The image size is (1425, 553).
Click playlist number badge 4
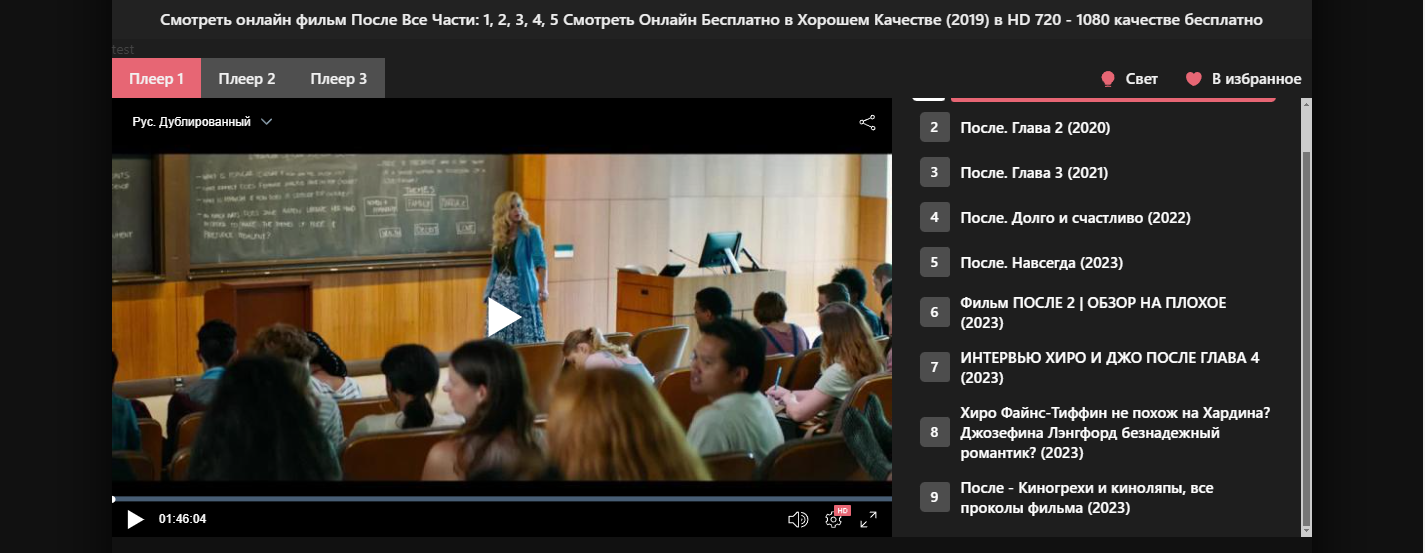[934, 217]
